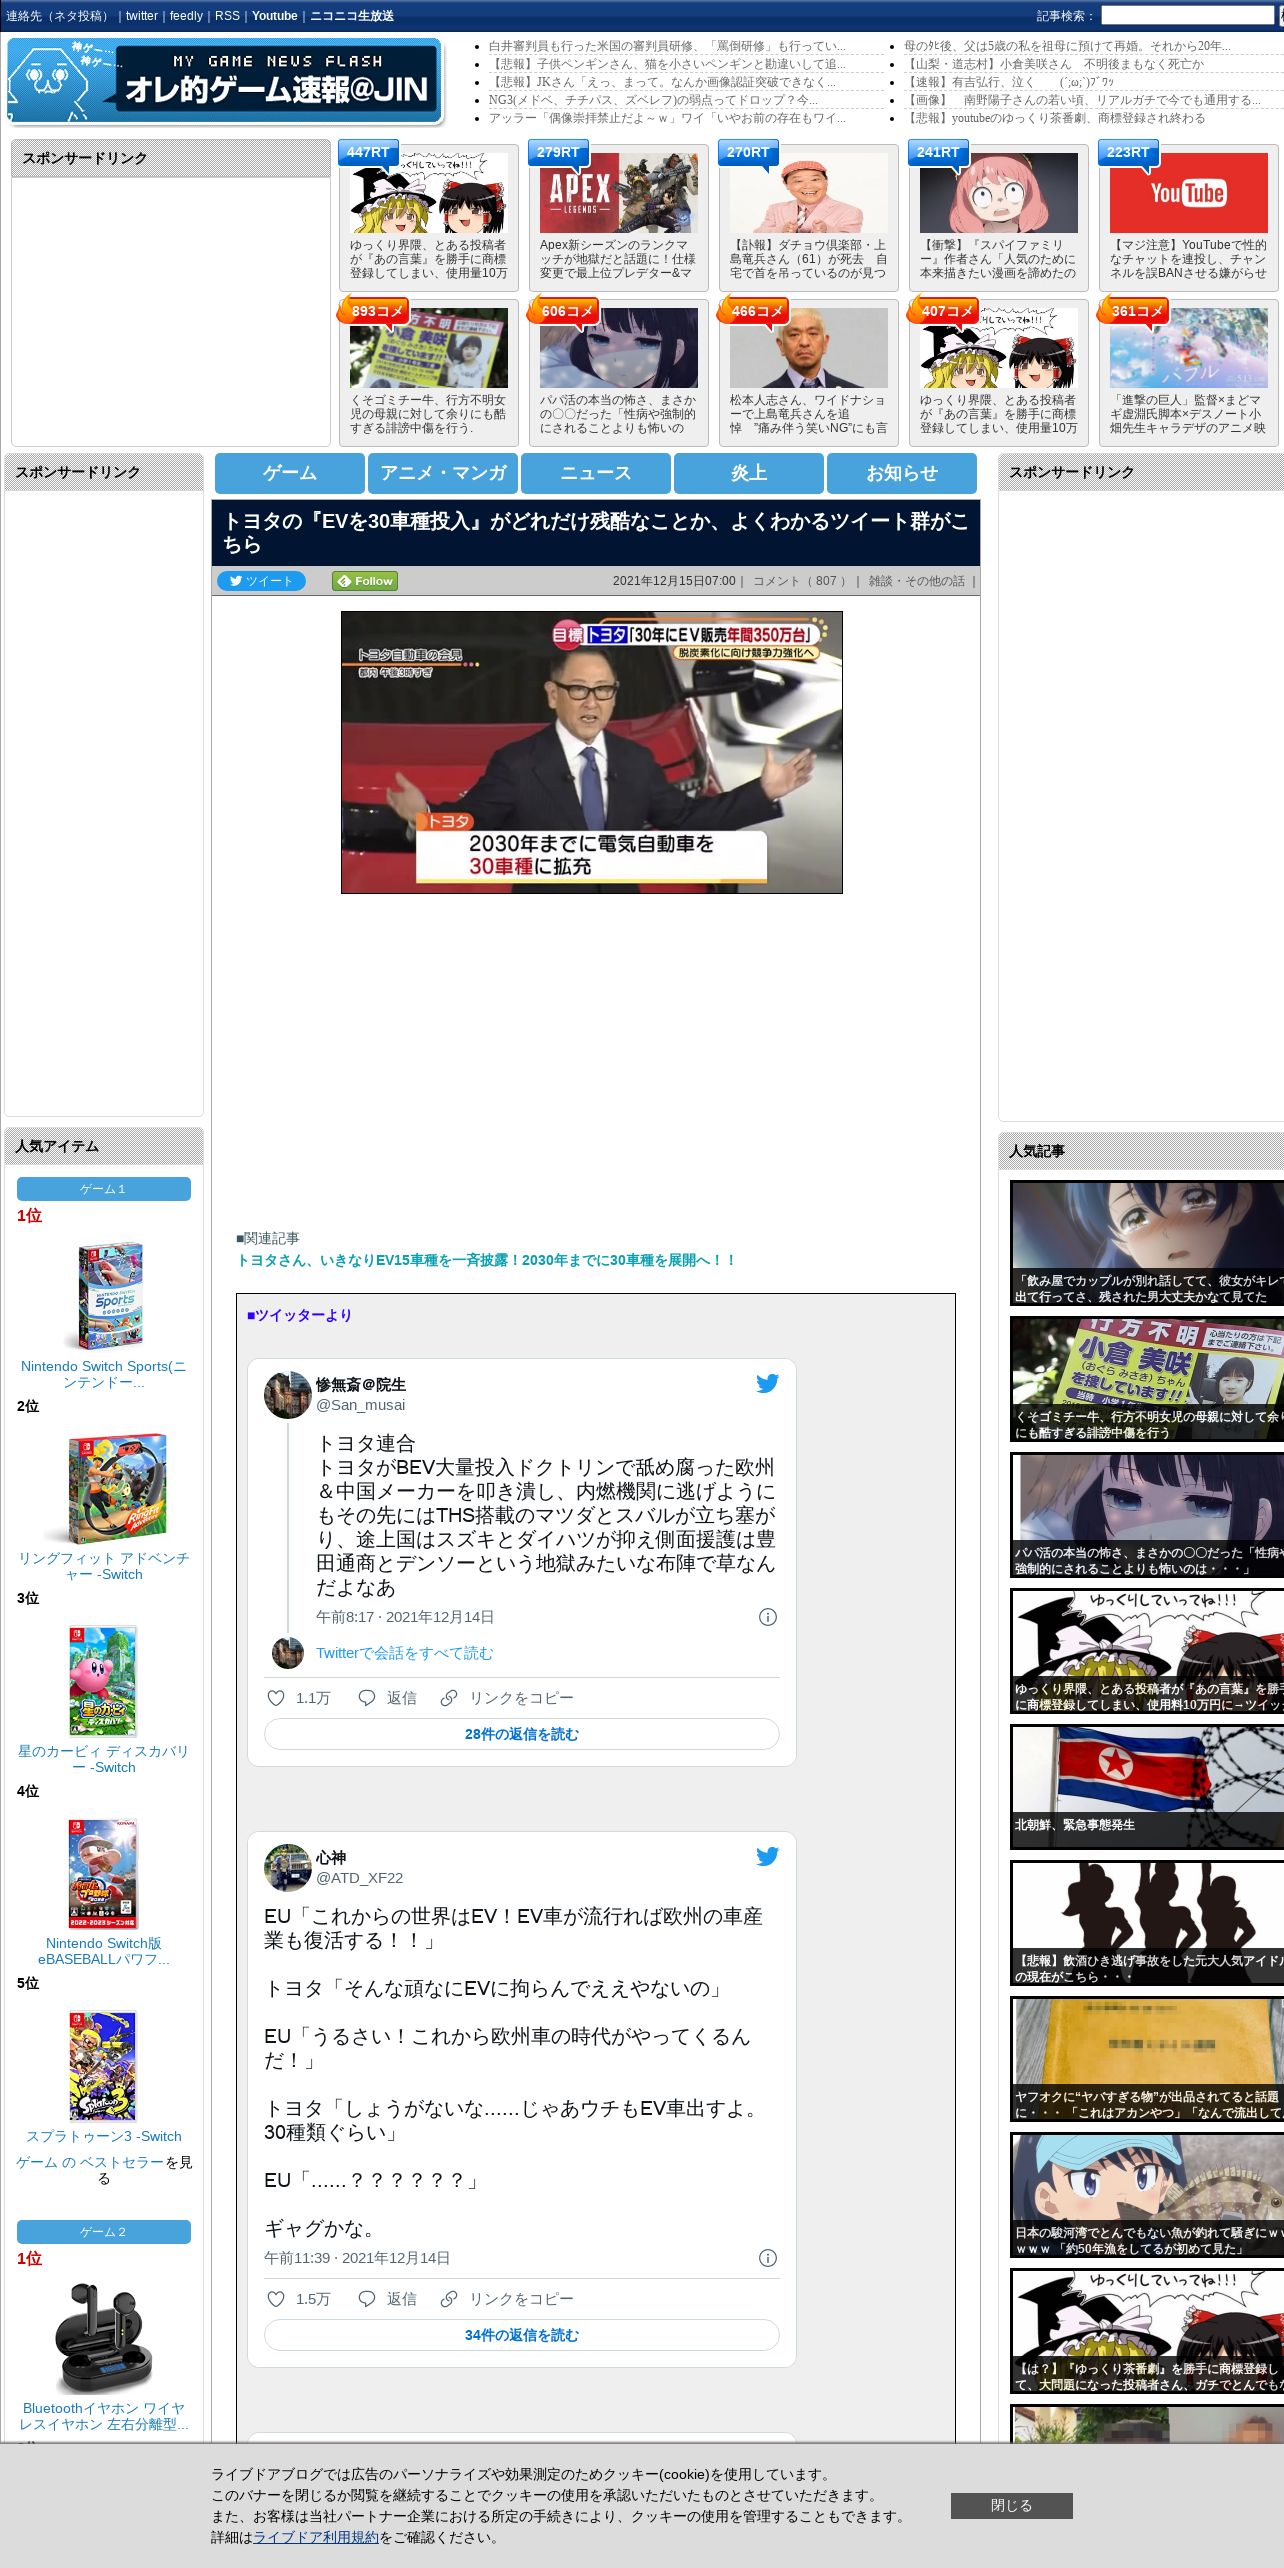
Task: Open headline 【速報】有吉弘行、泣く
Action: click(1010, 82)
